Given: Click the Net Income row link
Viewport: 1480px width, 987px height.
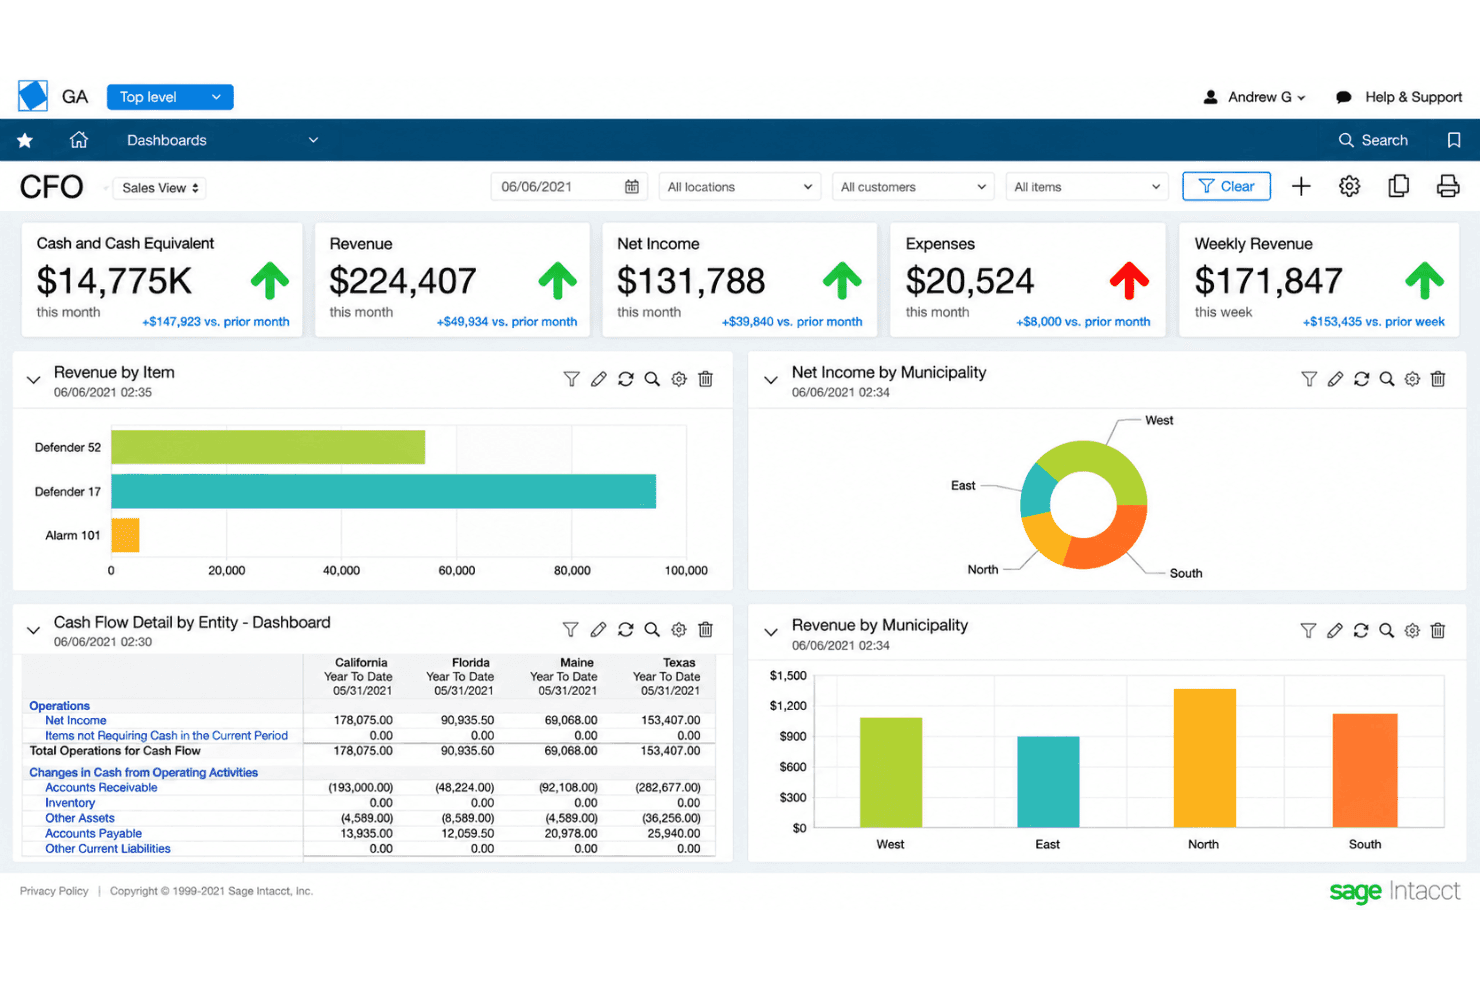Looking at the screenshot, I should tap(75, 720).
